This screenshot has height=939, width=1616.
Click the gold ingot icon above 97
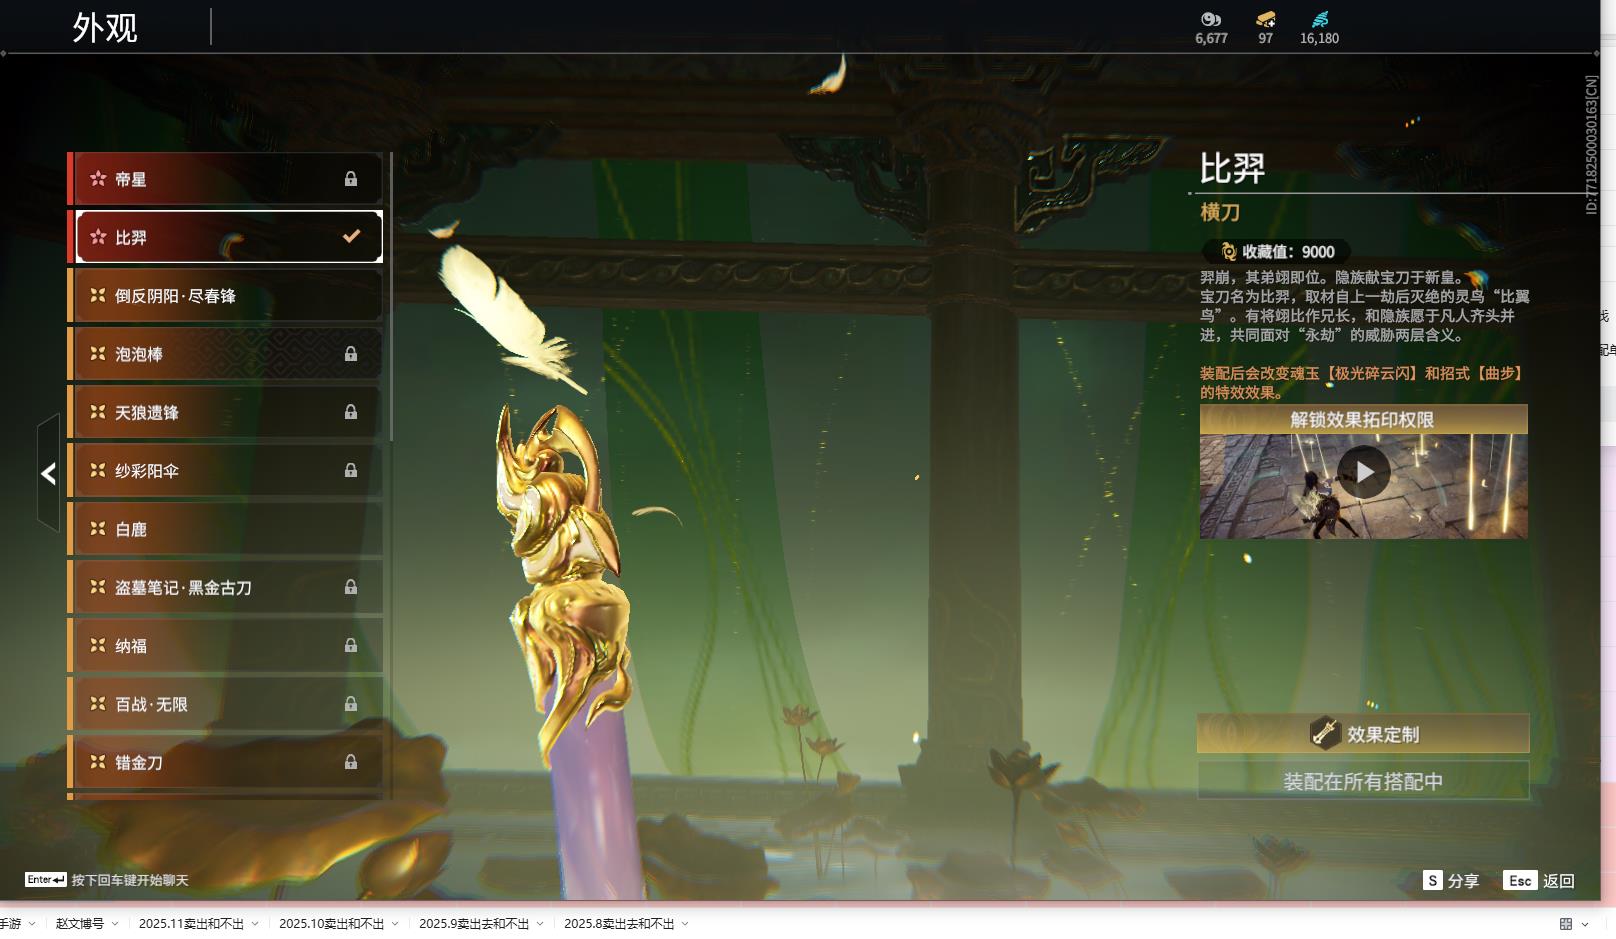(x=1266, y=19)
